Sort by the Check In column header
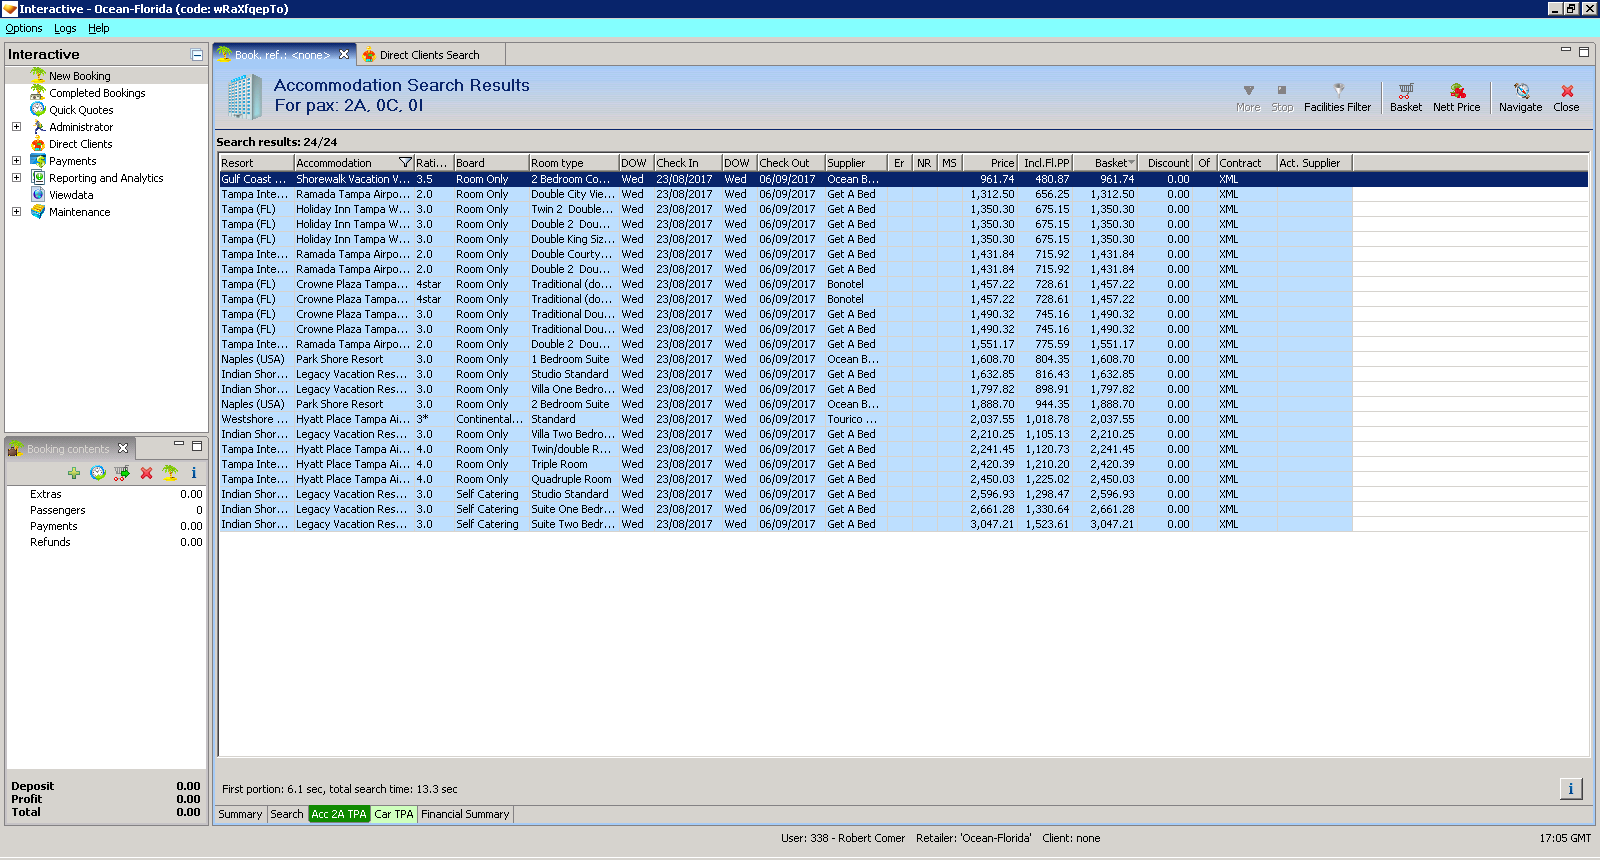This screenshot has height=860, width=1600. (x=687, y=163)
